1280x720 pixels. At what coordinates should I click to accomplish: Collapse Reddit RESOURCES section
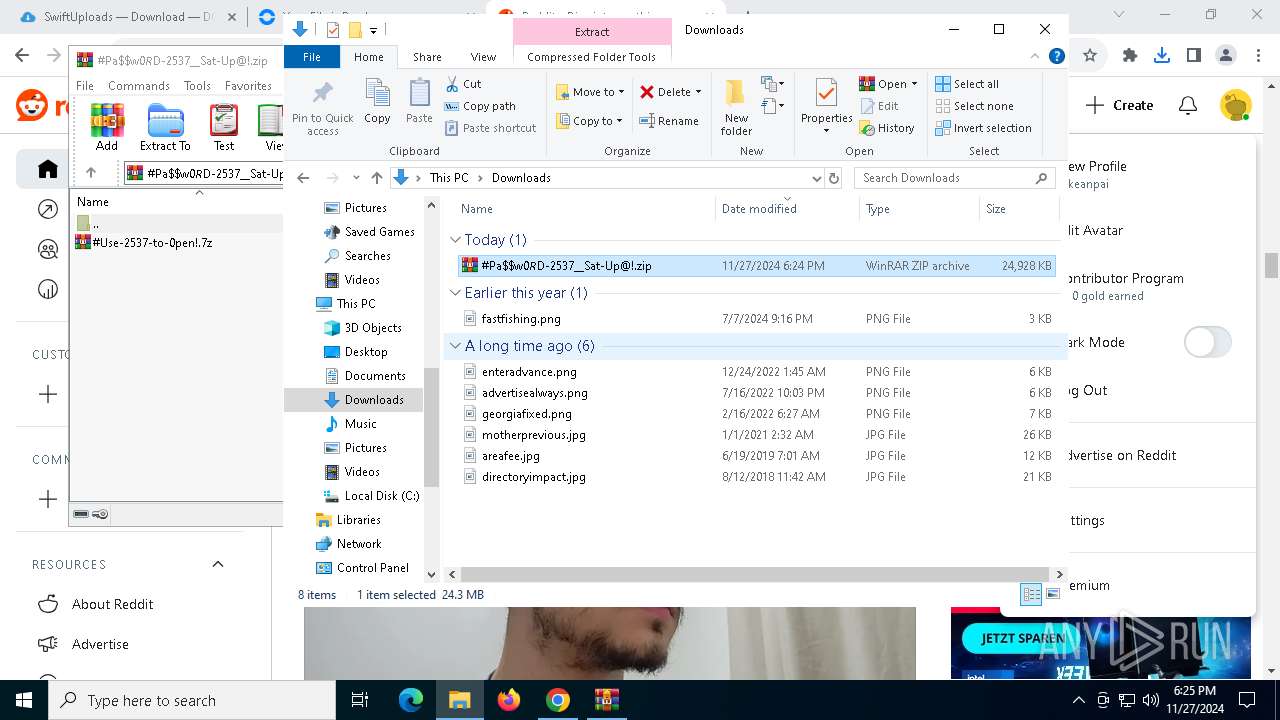click(x=218, y=564)
